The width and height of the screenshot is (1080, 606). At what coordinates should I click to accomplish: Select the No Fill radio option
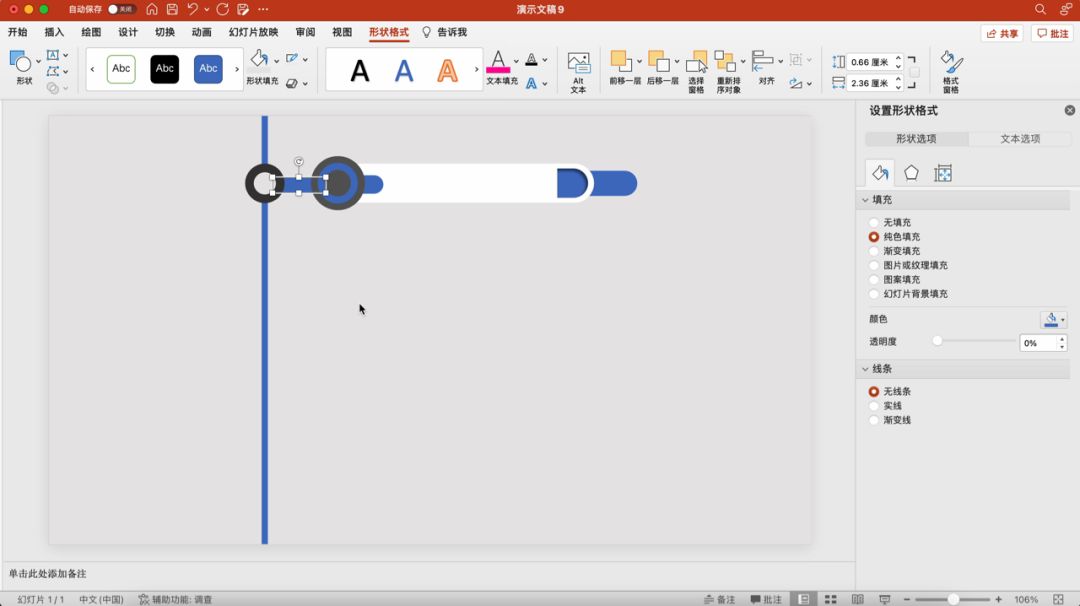[874, 222]
